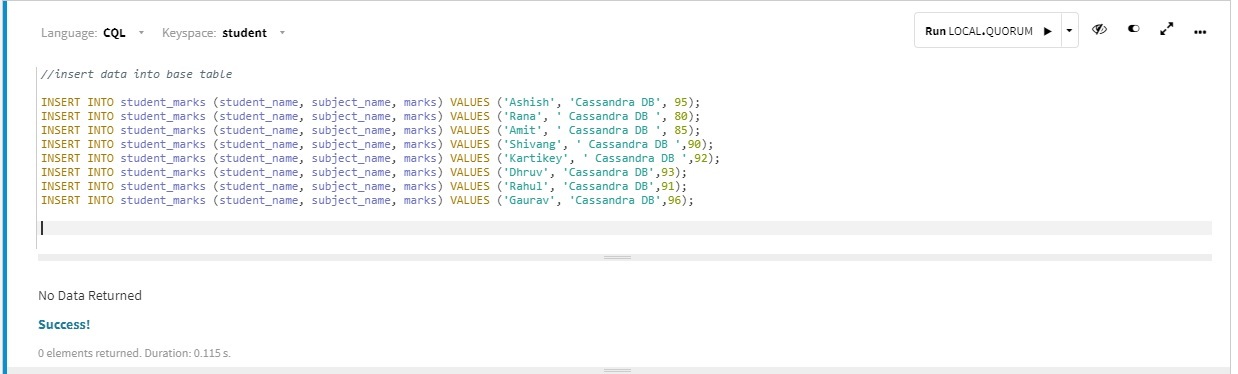Click the 'Ashish' insert statement line
The image size is (1238, 374).
coord(371,102)
